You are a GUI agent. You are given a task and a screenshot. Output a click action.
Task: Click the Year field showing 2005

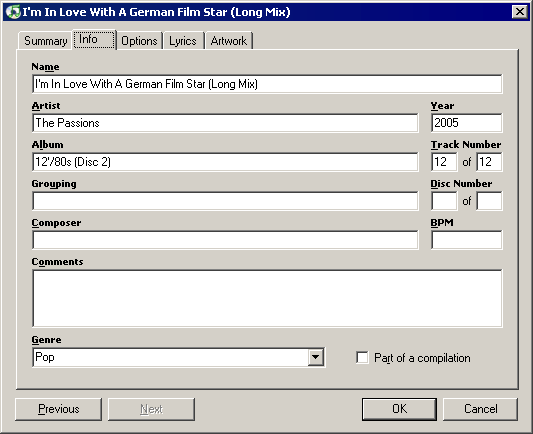click(466, 123)
